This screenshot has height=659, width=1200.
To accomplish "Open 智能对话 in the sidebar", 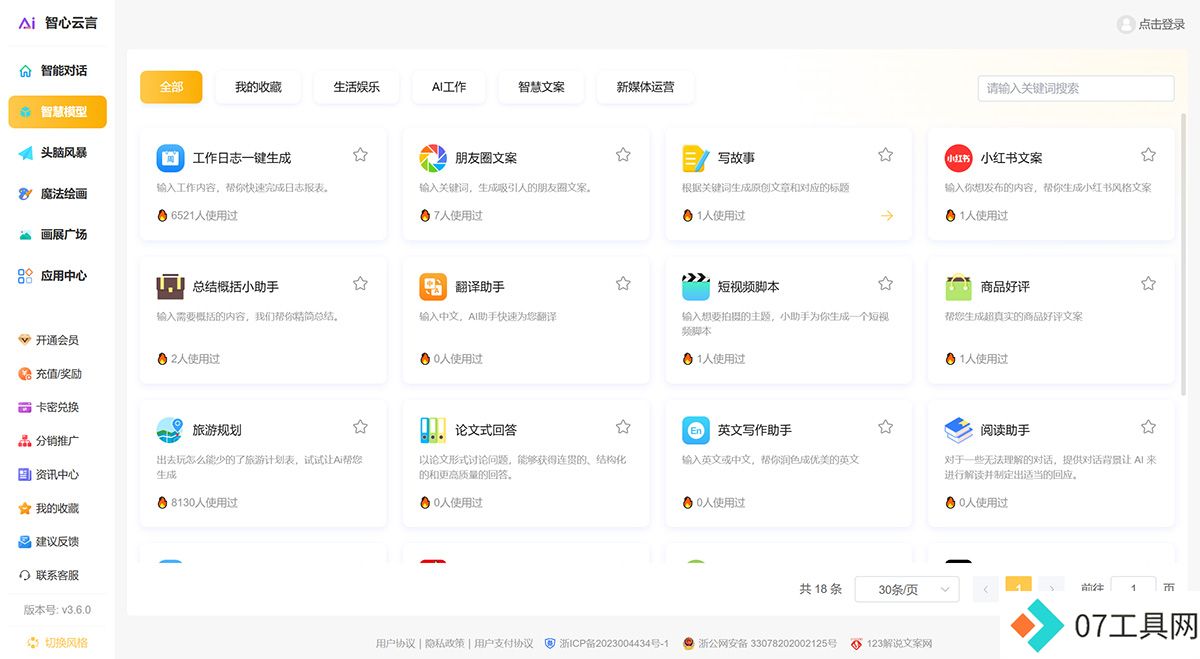I will click(57, 71).
